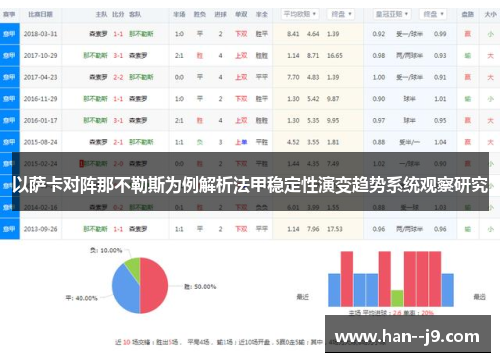Click handicap value 0.98 in 2017-10-29 row
The image size is (500, 362).
pos(379,56)
